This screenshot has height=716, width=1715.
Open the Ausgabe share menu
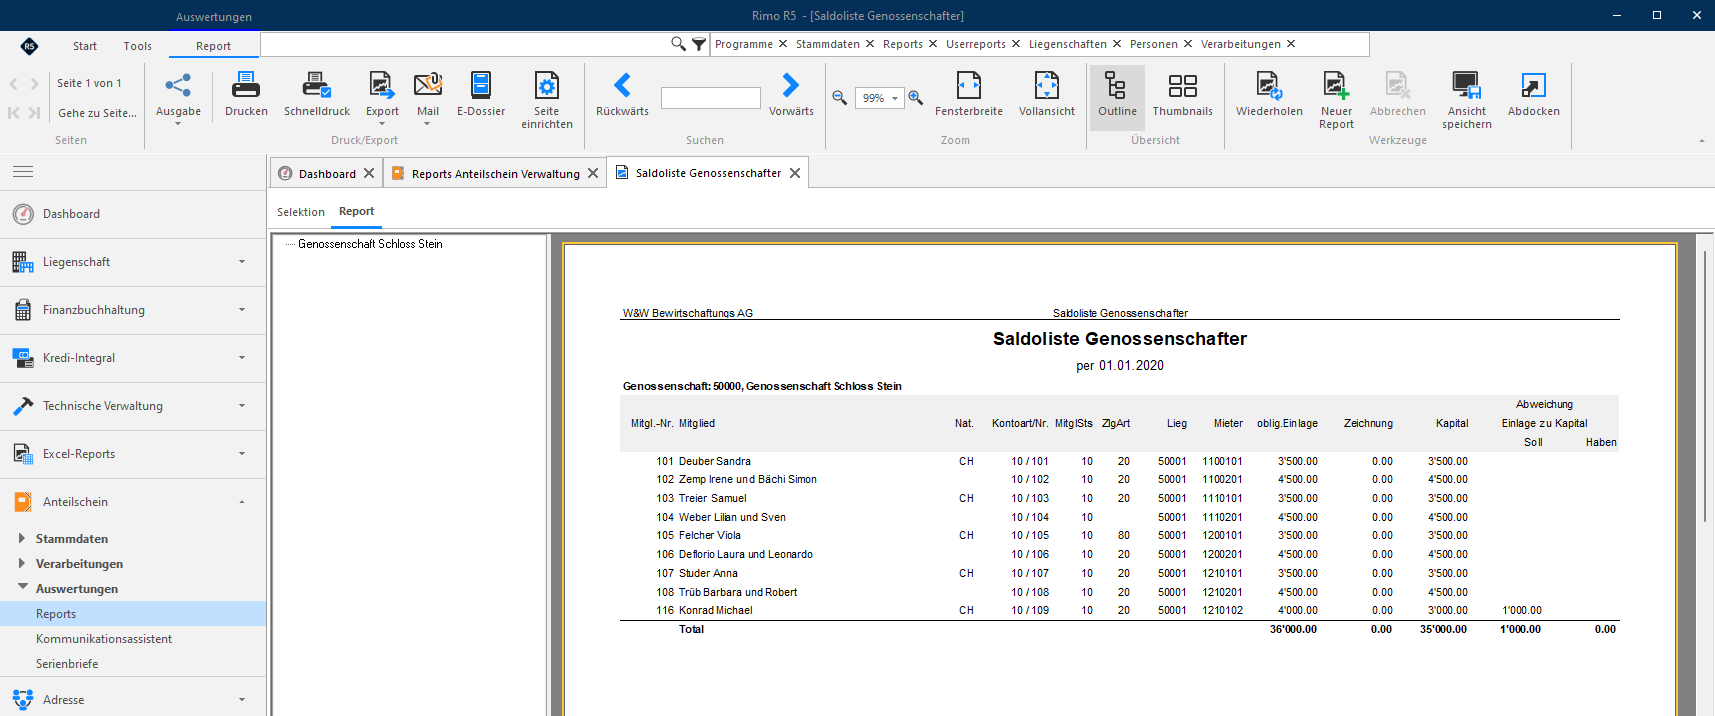(178, 98)
